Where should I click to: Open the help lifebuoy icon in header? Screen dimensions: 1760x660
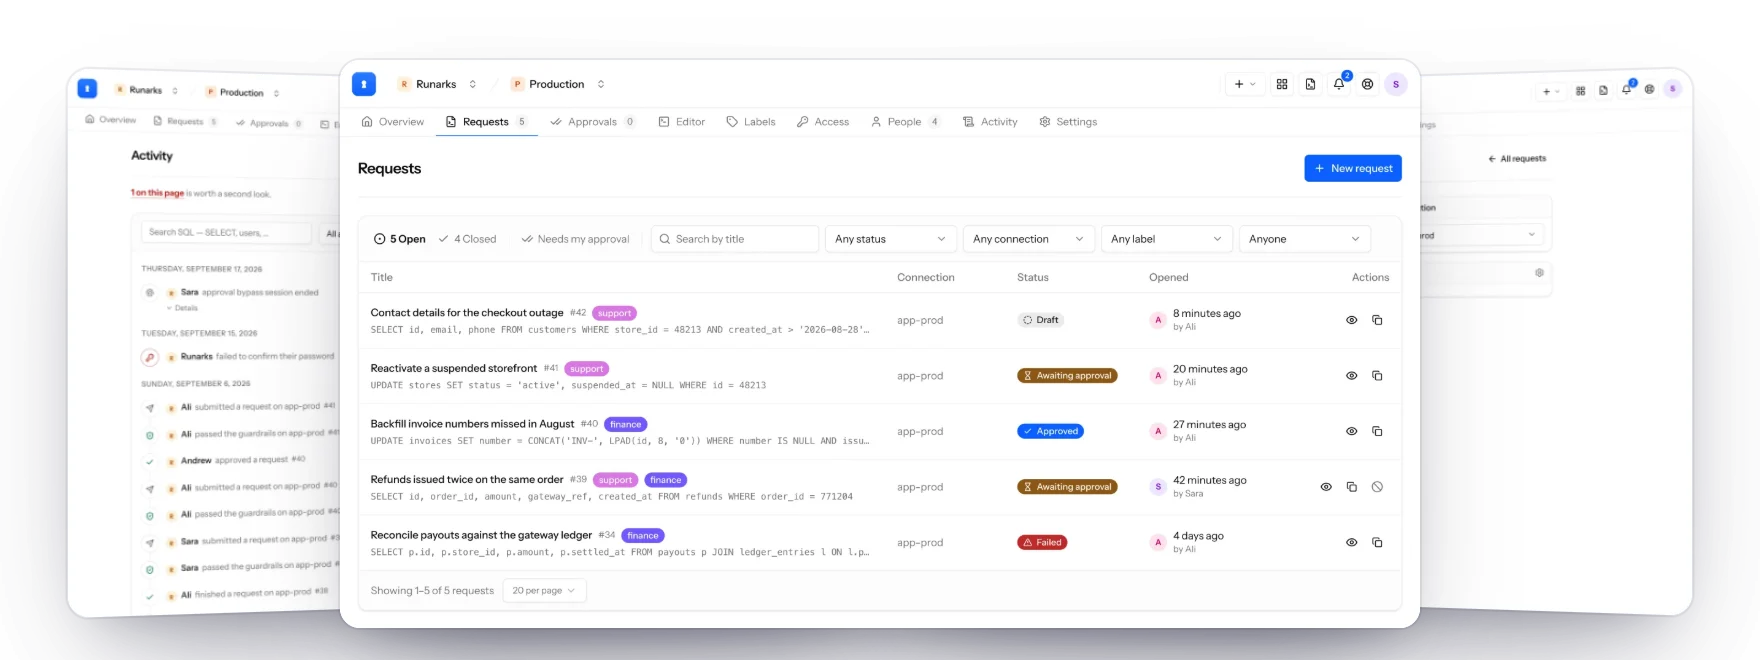tap(1367, 85)
